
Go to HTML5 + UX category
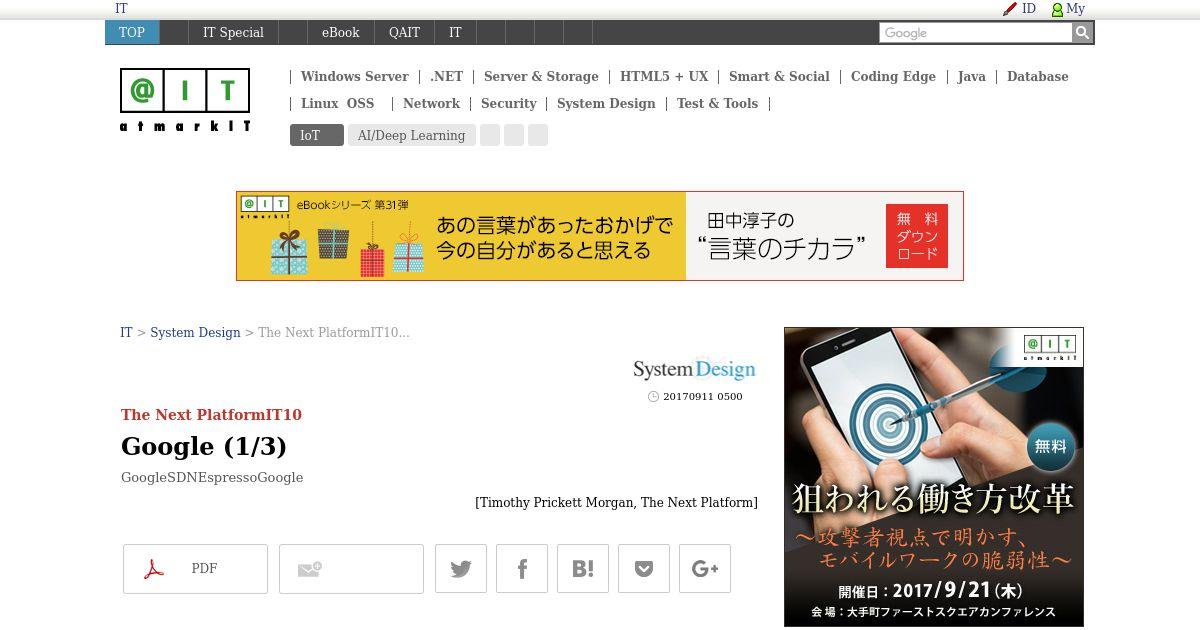tap(664, 76)
